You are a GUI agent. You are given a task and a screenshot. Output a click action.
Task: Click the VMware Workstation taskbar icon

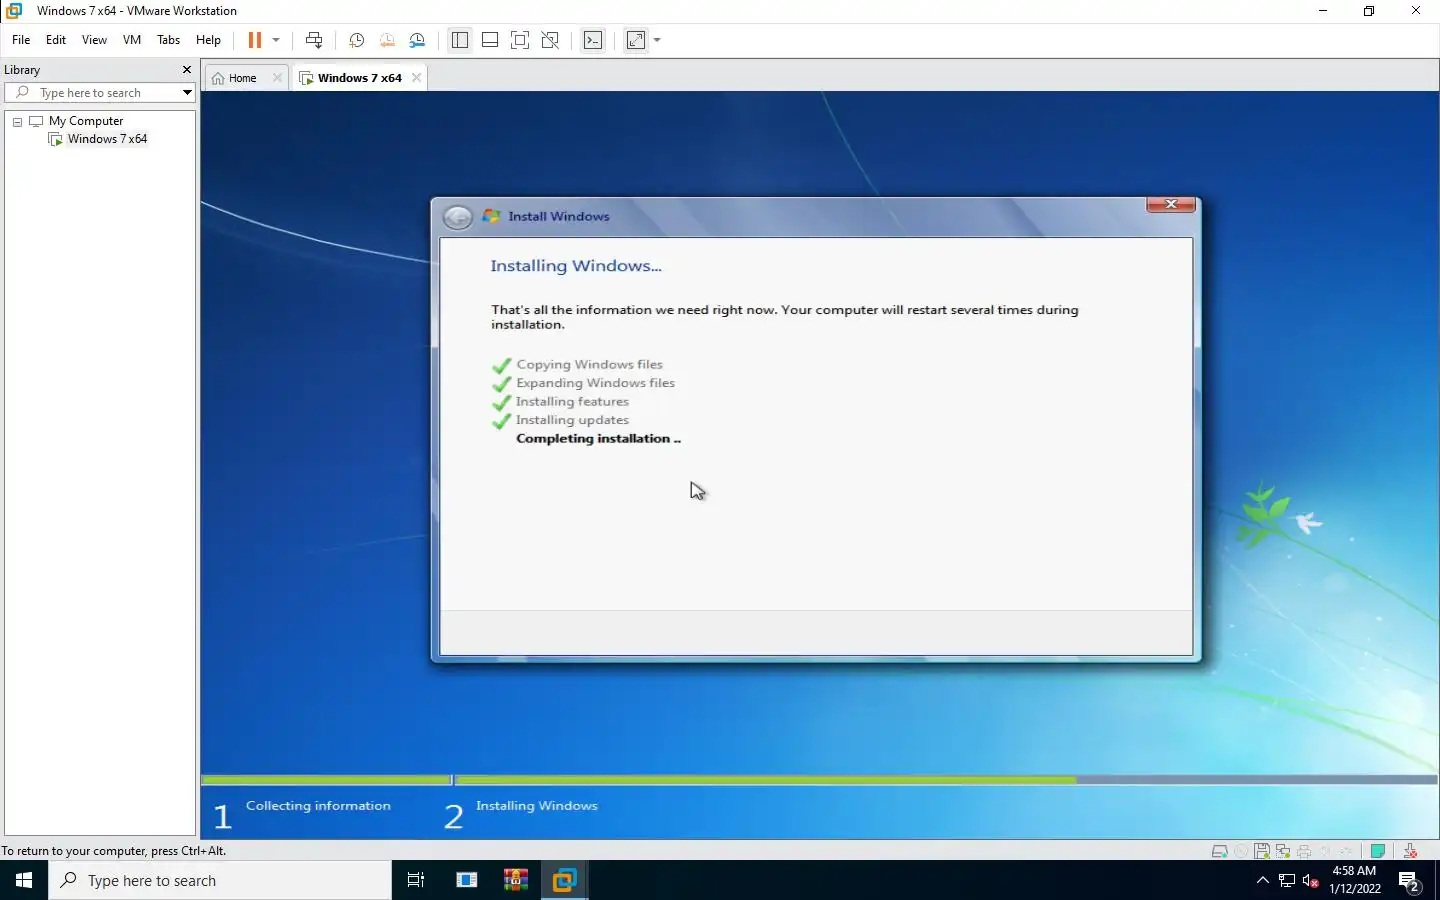pyautogui.click(x=564, y=880)
